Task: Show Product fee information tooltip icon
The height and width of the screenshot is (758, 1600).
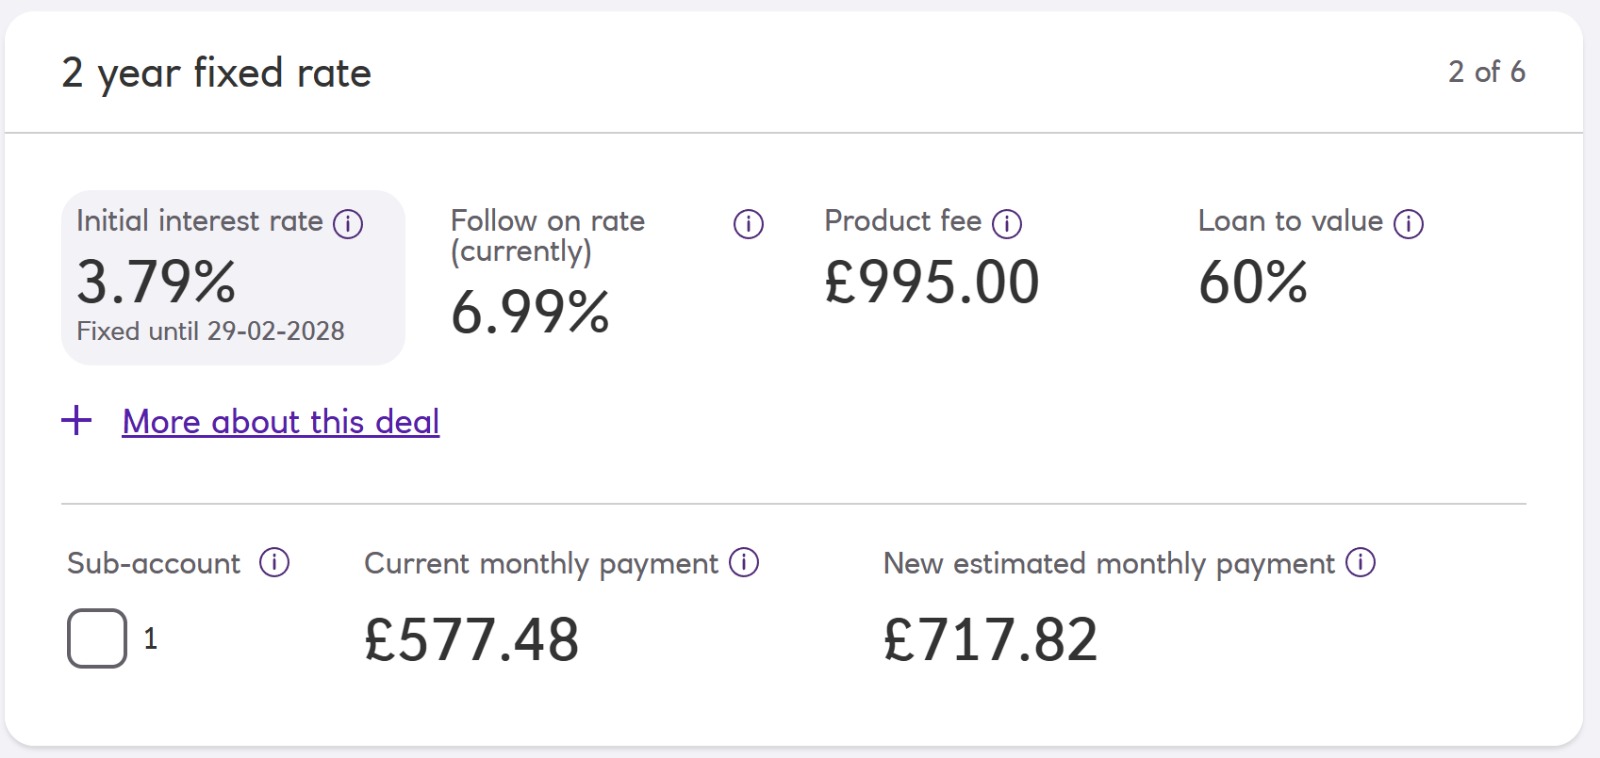Action: pos(1006,224)
